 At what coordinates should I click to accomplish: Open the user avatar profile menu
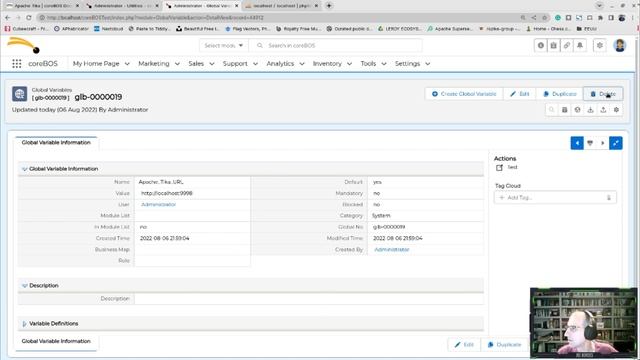(x=620, y=45)
